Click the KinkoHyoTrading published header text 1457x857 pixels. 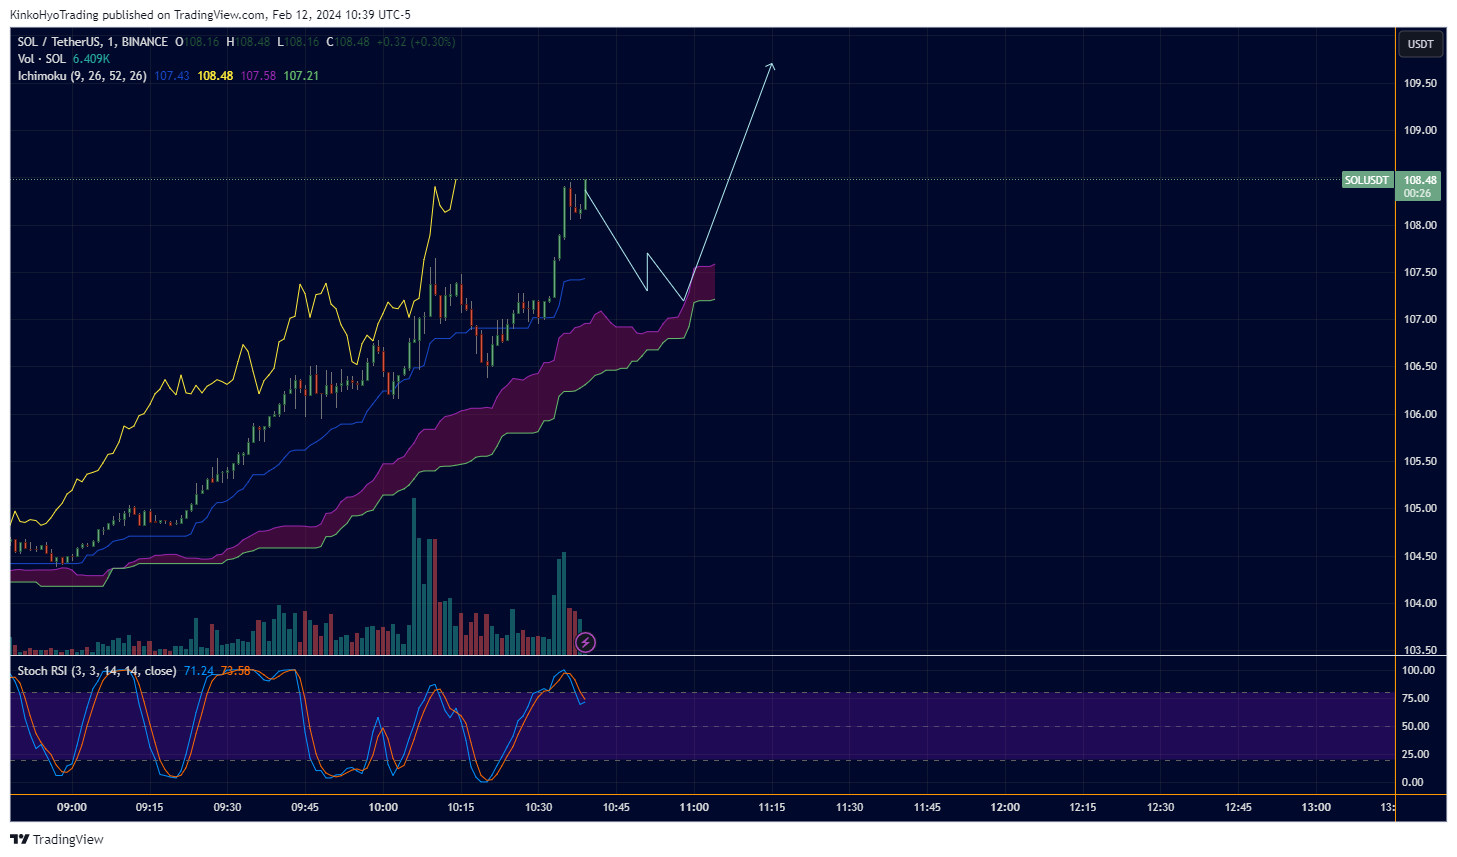[x=210, y=15]
